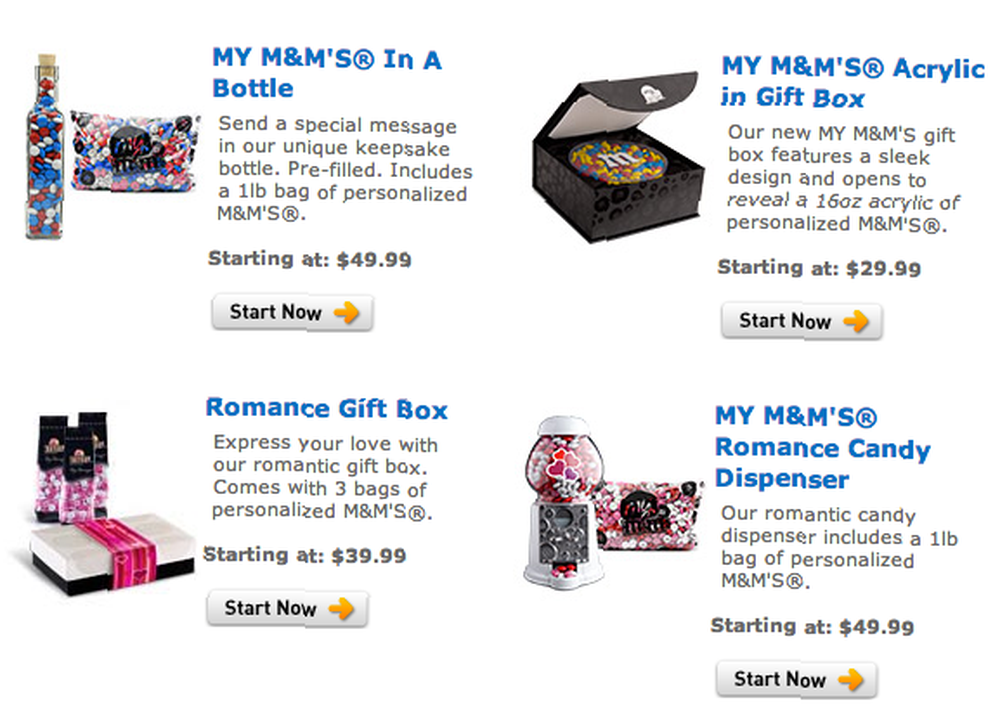Start Now for Romance Gift Box

click(287, 609)
